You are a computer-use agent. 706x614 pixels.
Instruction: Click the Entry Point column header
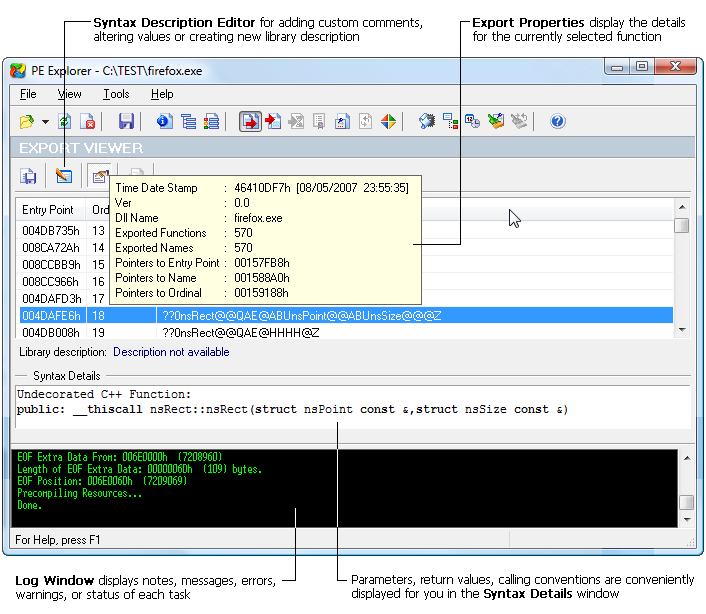[48, 210]
